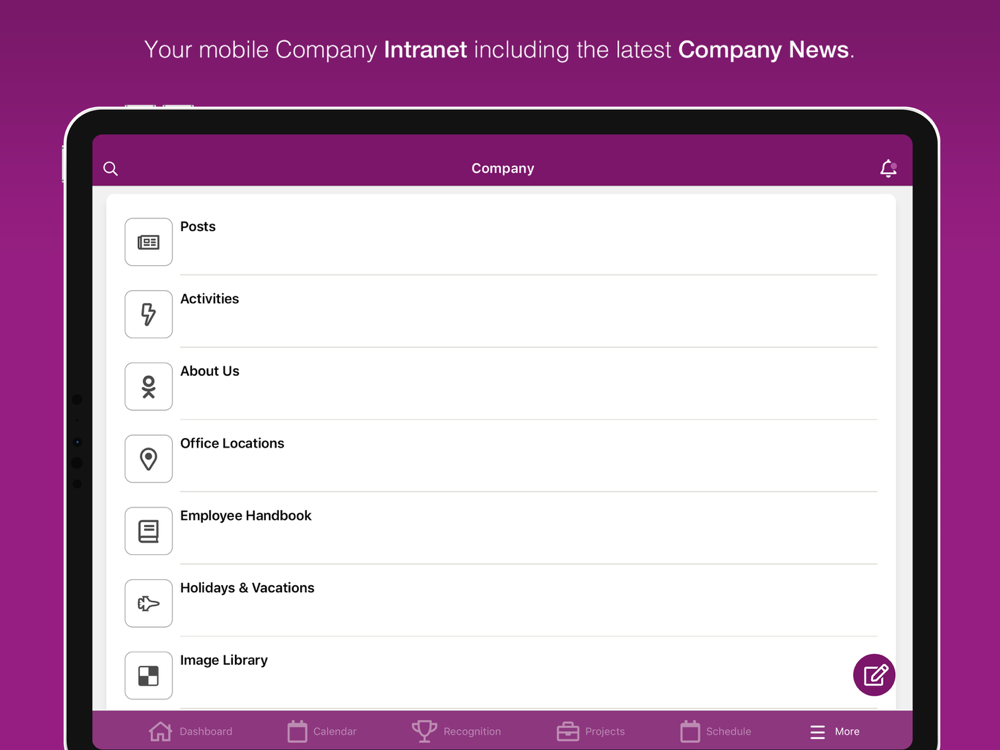Screen dimensions: 1000x750
Task: Open the Activities list entry
Action: [x=501, y=314]
